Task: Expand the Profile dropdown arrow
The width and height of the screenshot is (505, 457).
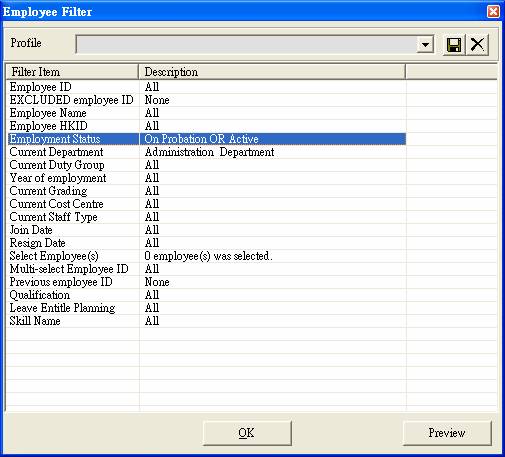Action: 425,44
